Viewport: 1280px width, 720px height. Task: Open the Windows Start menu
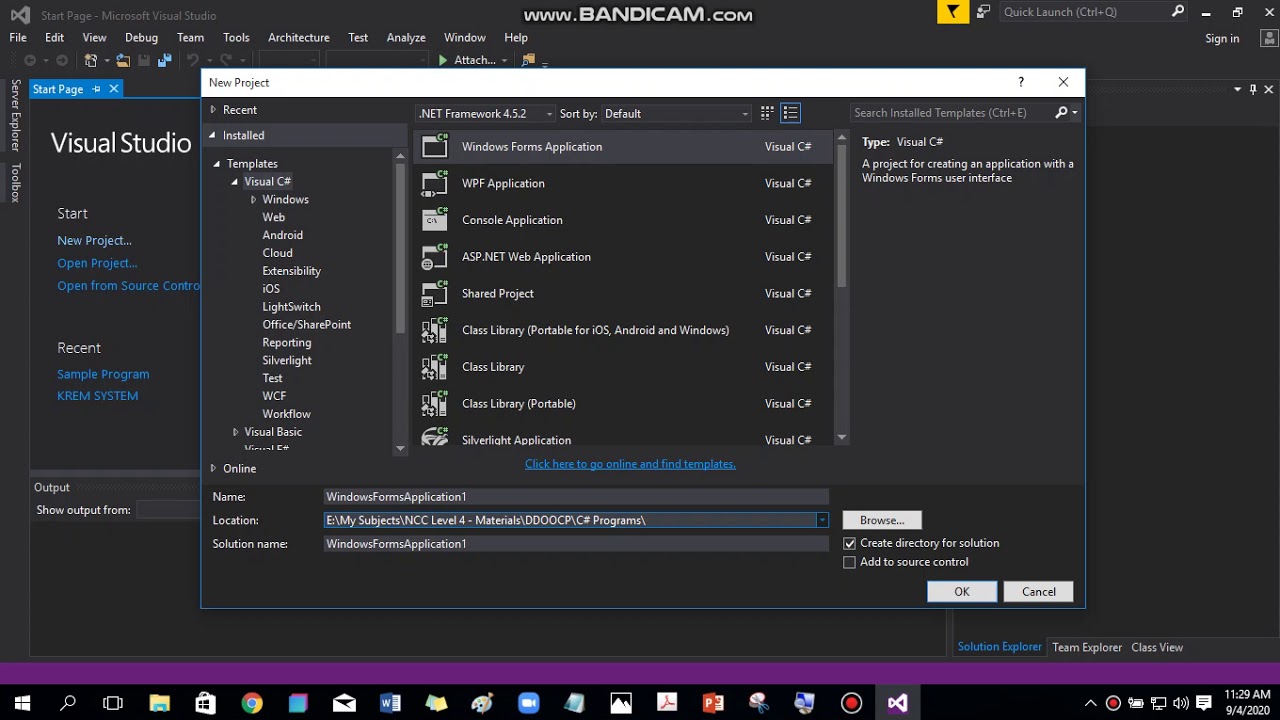coord(22,703)
